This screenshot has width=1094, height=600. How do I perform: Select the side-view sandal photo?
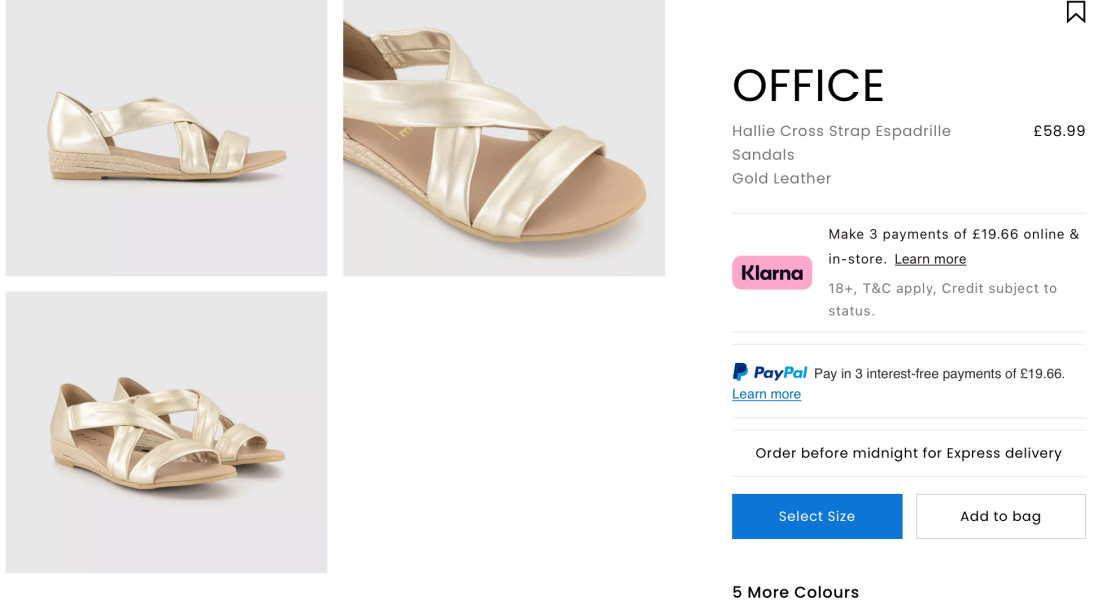point(166,138)
